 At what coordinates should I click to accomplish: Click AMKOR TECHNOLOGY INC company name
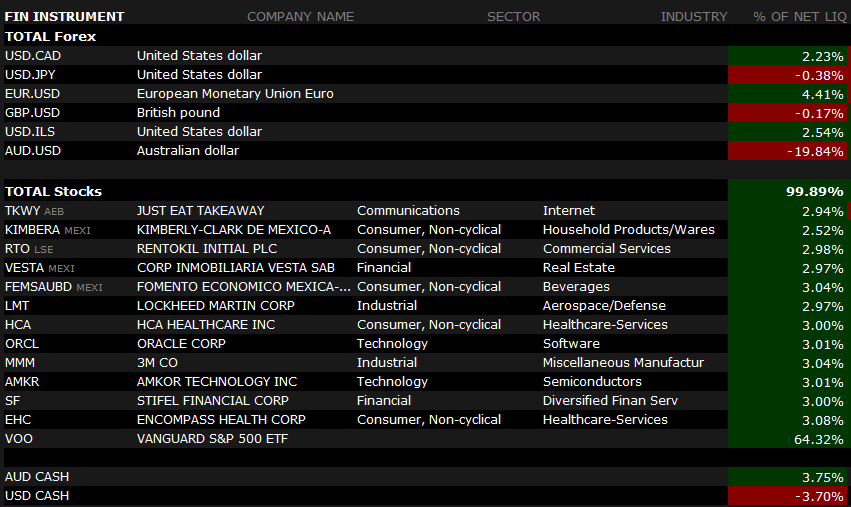click(x=217, y=382)
